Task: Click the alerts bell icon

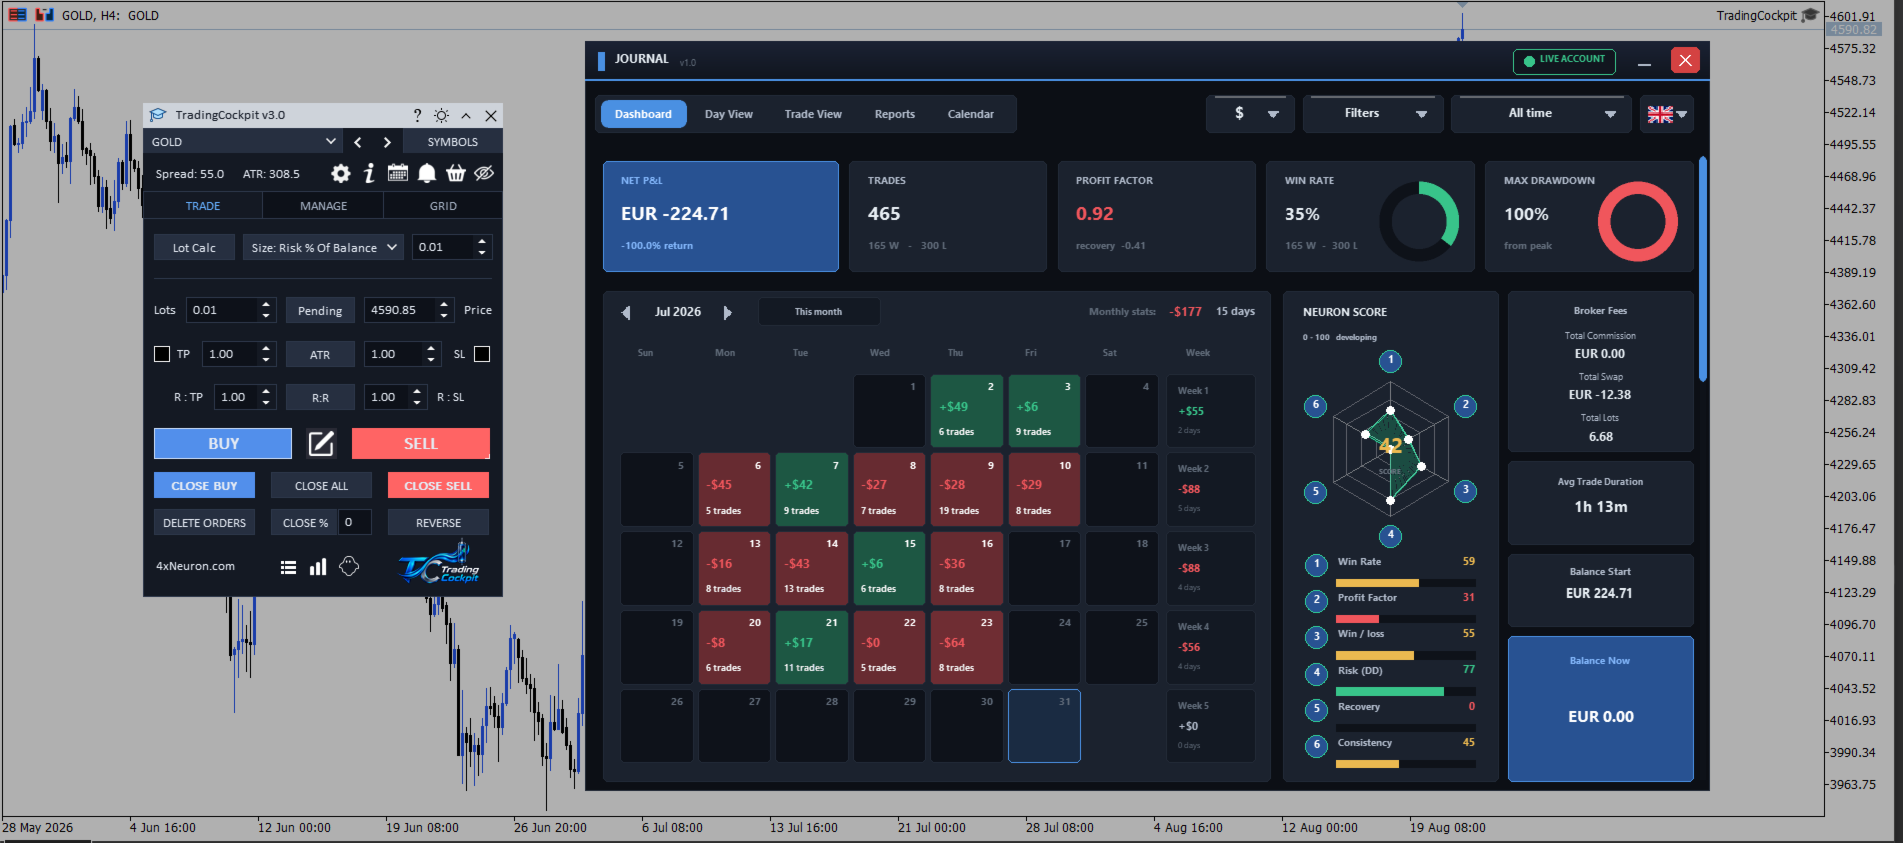Action: 427,173
